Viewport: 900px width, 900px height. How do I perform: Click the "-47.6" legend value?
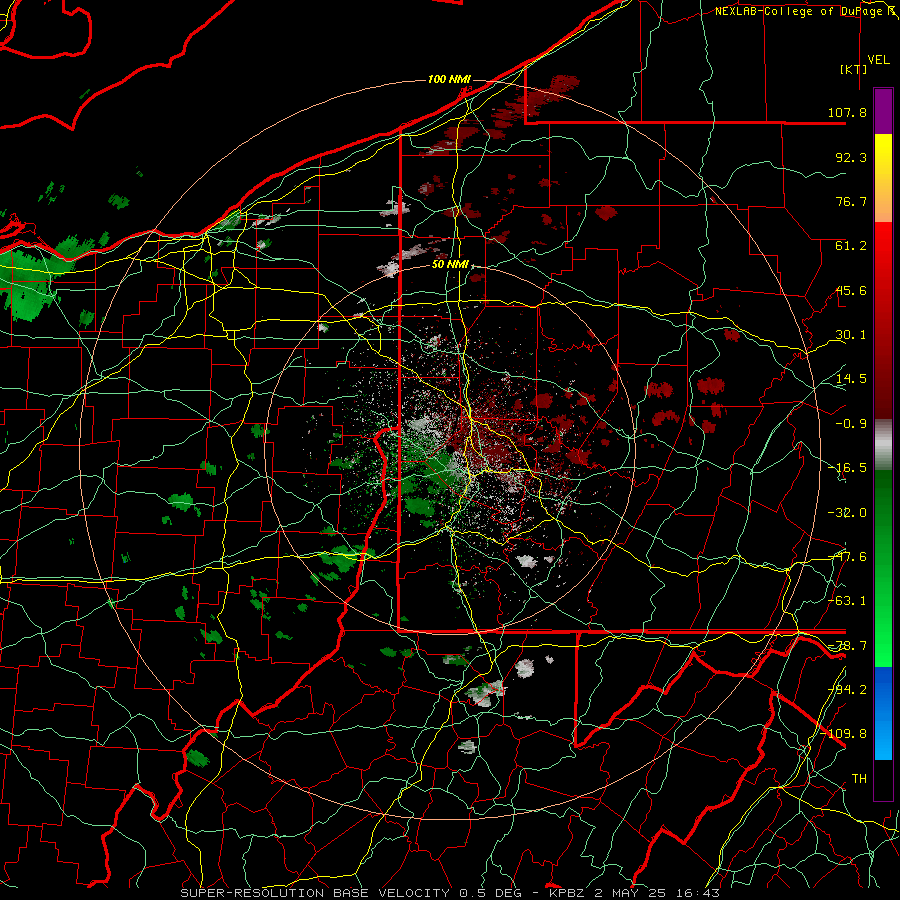tap(847, 557)
